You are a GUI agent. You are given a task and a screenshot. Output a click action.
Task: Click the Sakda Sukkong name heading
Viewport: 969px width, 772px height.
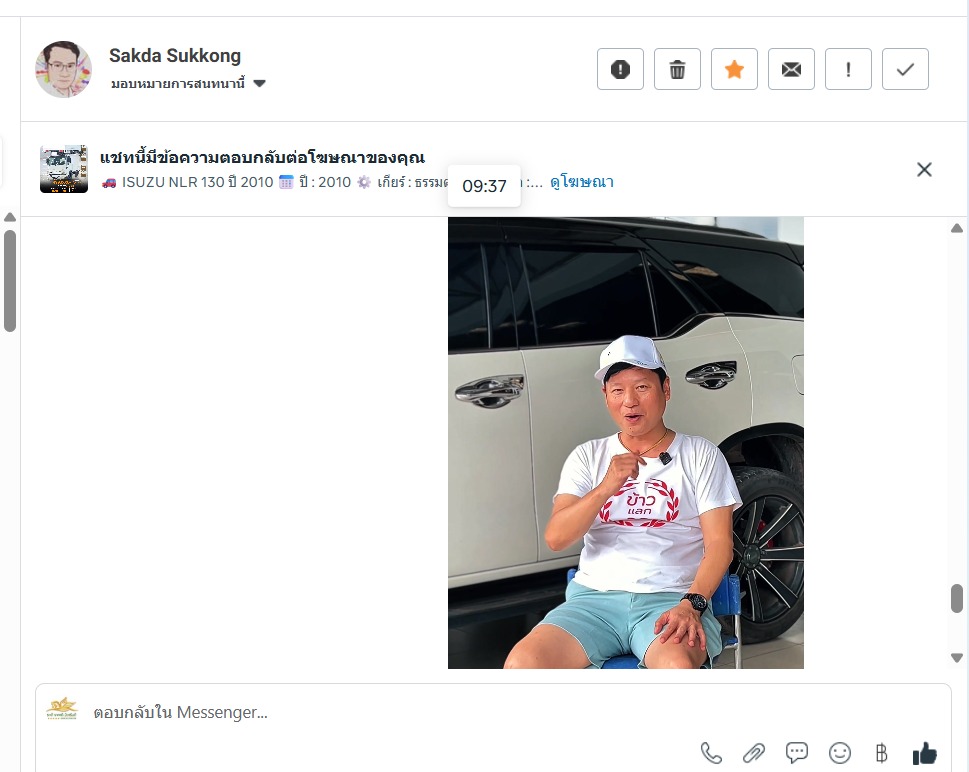(175, 56)
